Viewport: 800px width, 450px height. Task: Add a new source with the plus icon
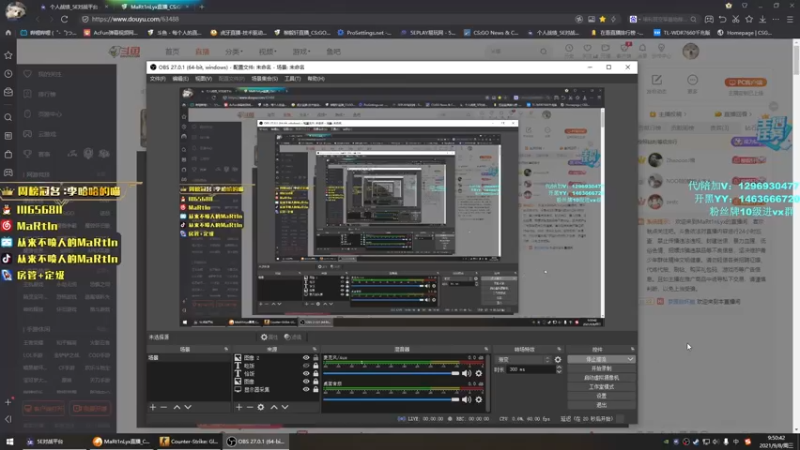(239, 407)
